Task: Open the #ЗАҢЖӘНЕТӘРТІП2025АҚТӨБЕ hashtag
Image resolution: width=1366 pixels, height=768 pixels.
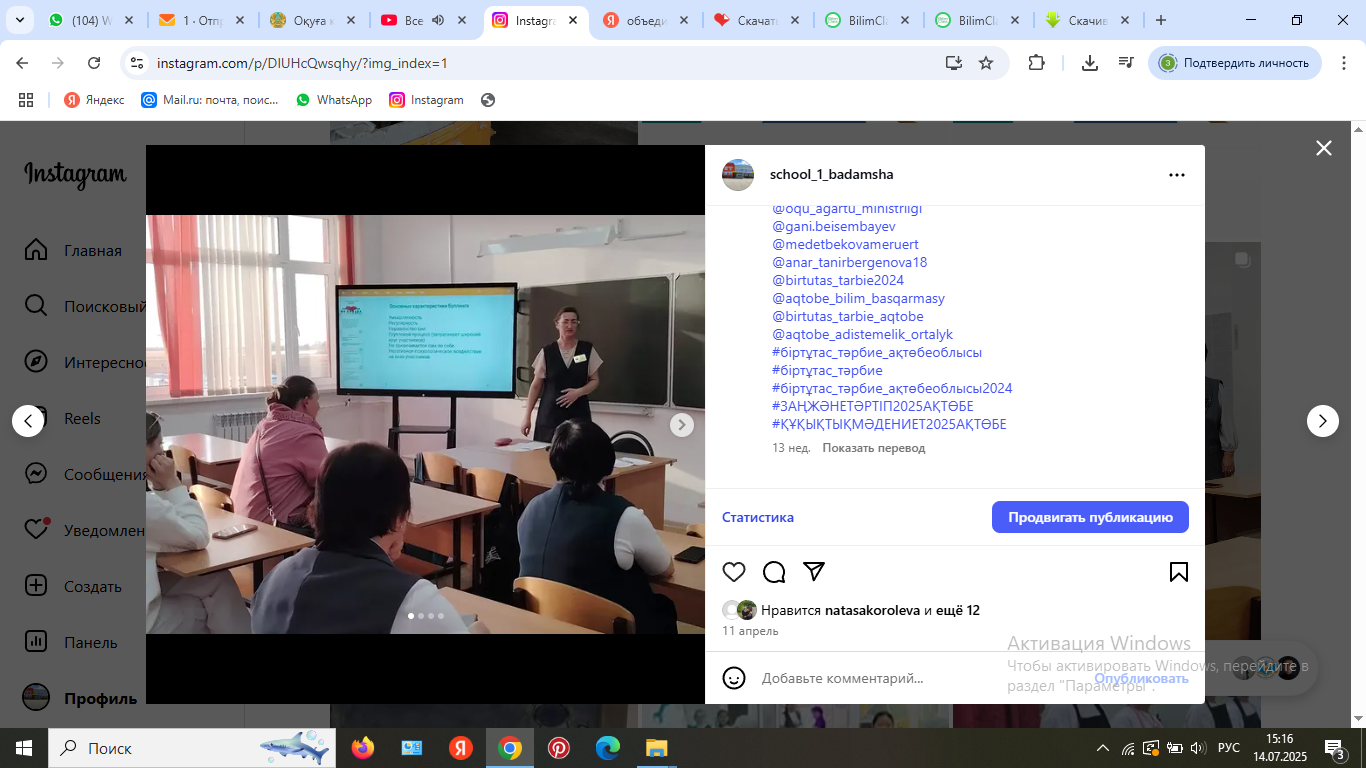Action: [873, 407]
